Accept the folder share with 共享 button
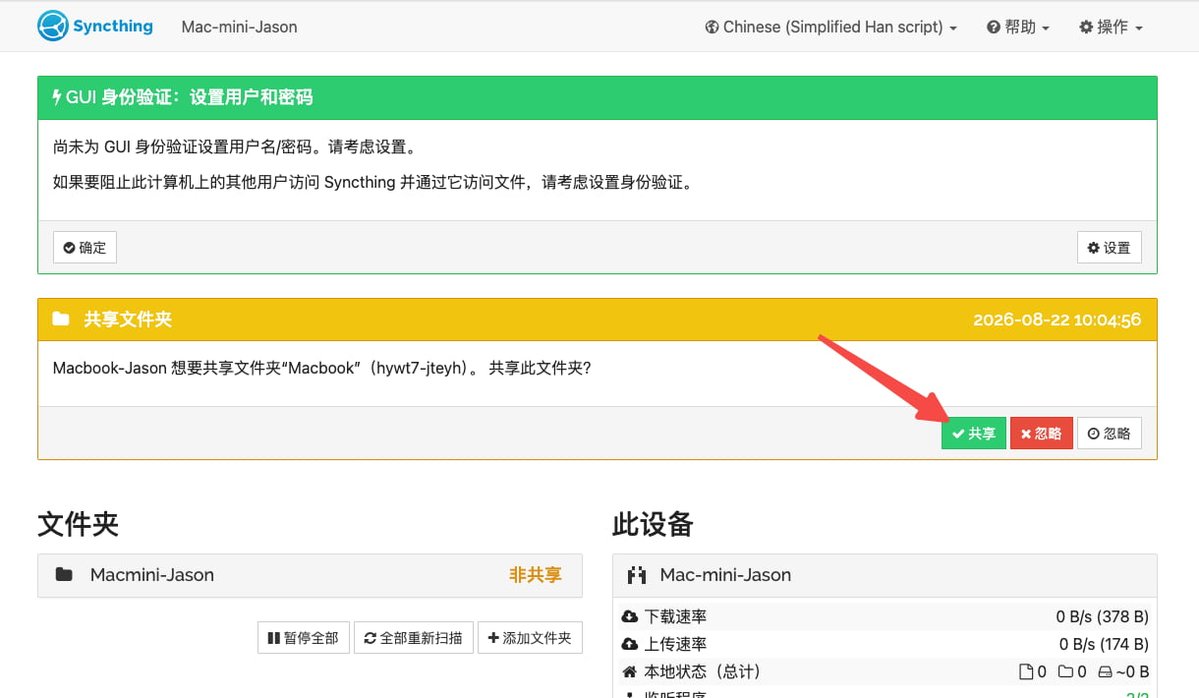 (x=973, y=433)
